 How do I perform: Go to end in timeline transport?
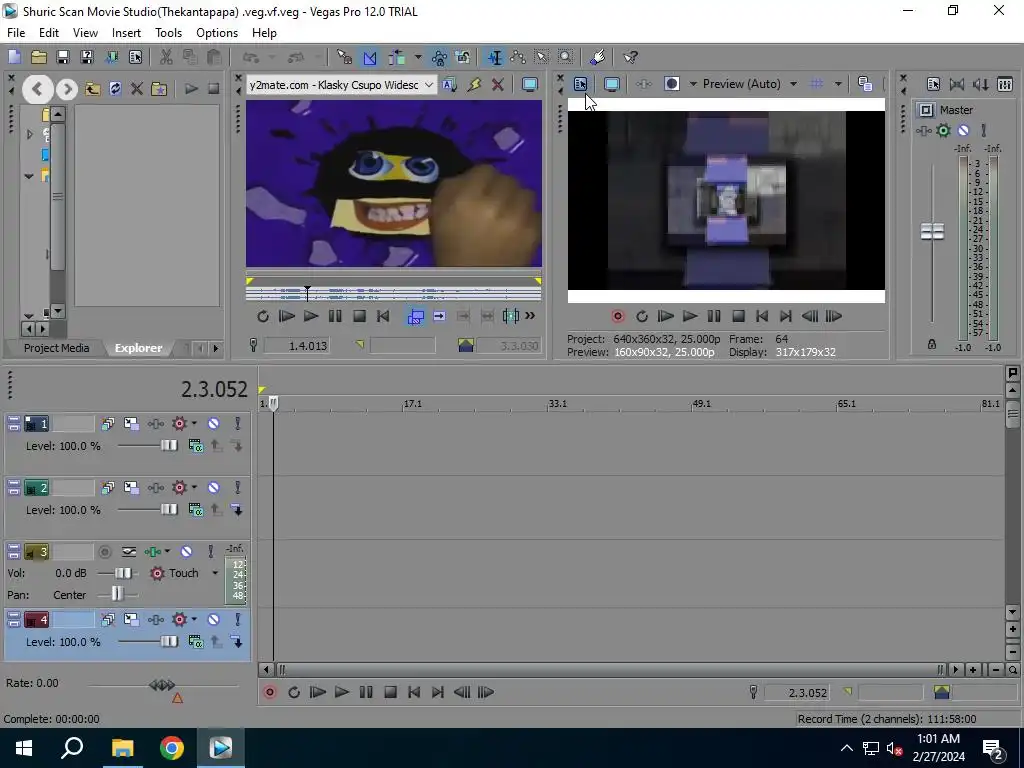tap(438, 692)
